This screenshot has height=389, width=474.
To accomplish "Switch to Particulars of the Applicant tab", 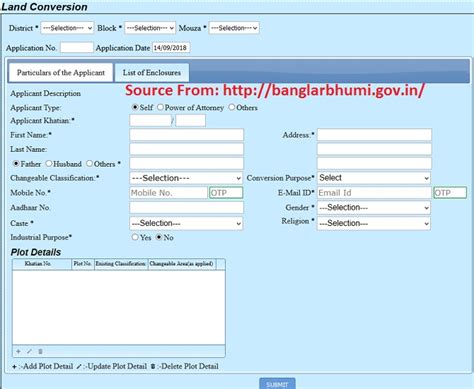I will (x=61, y=73).
